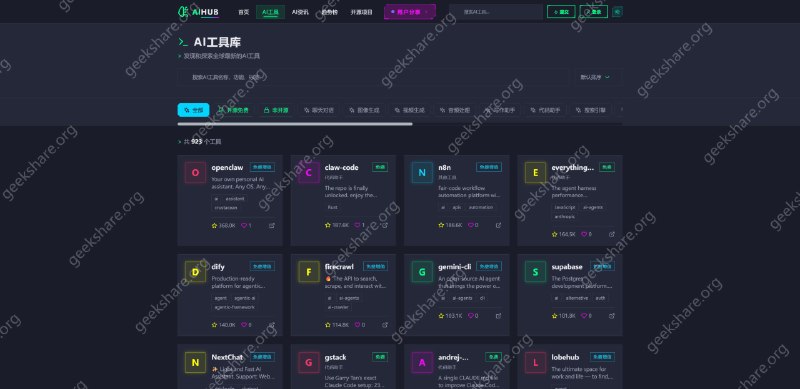The image size is (800, 389).
Task: Open everything card external link icon
Action: (x=612, y=234)
